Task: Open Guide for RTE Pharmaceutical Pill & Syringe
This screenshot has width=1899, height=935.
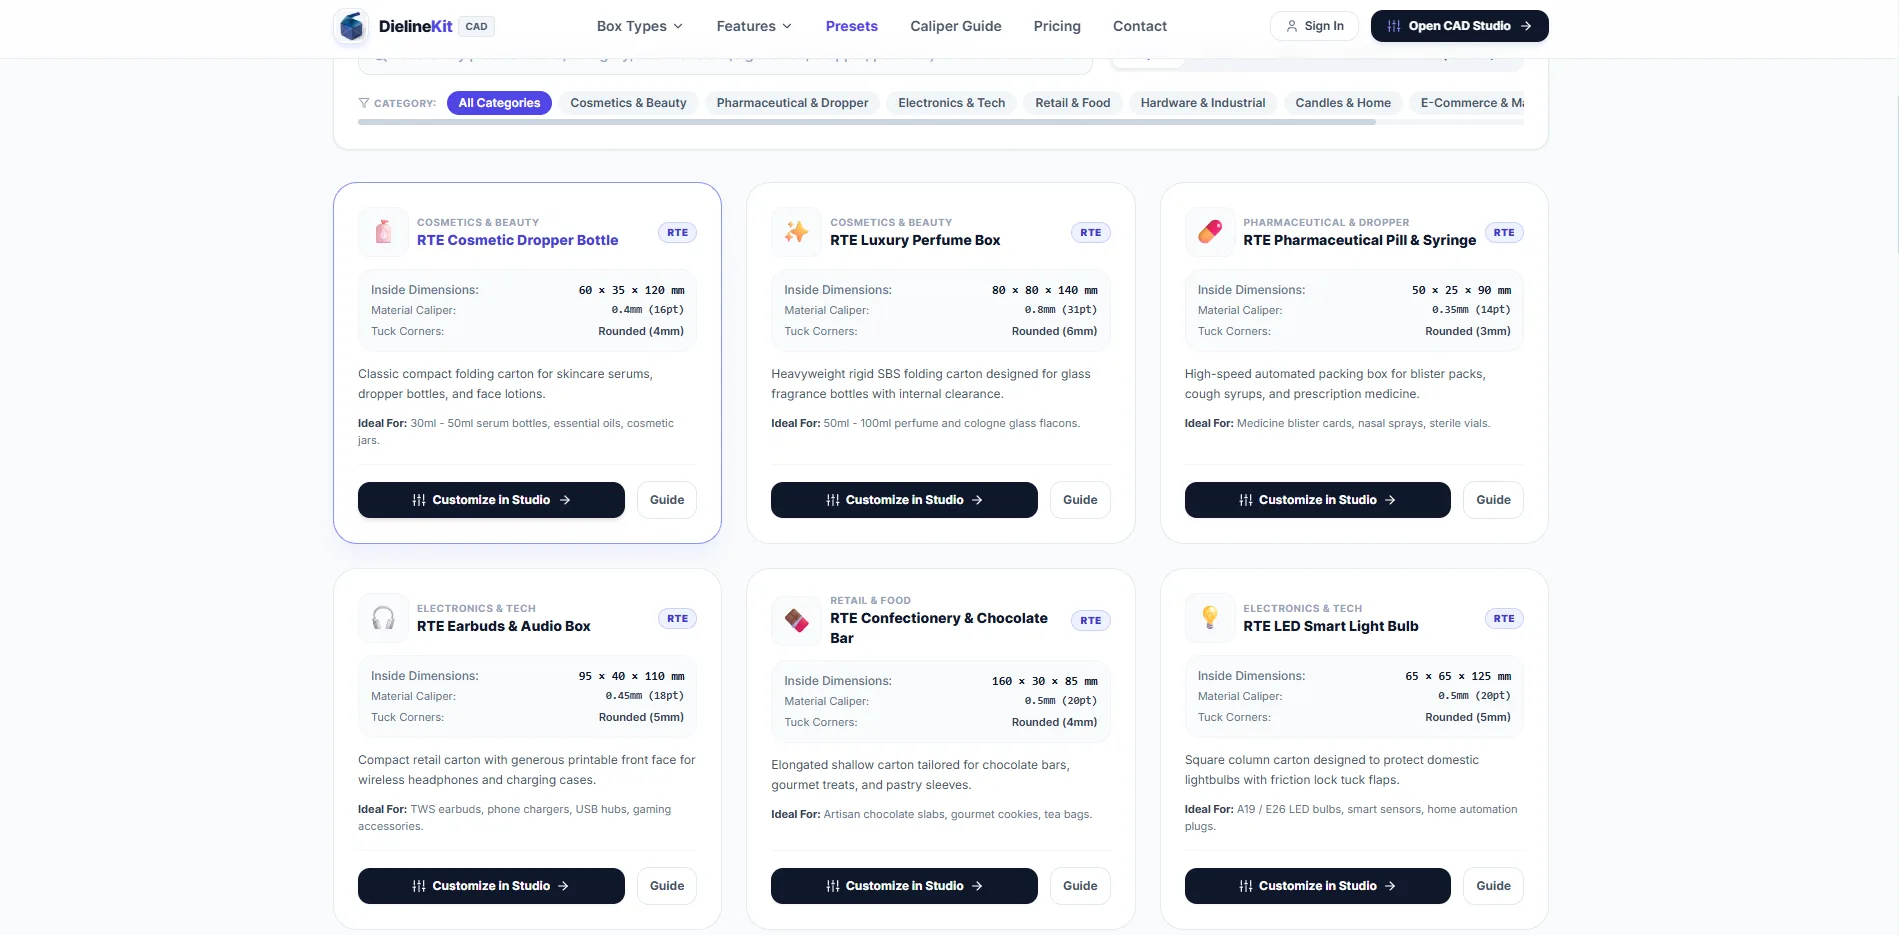Action: click(x=1493, y=500)
